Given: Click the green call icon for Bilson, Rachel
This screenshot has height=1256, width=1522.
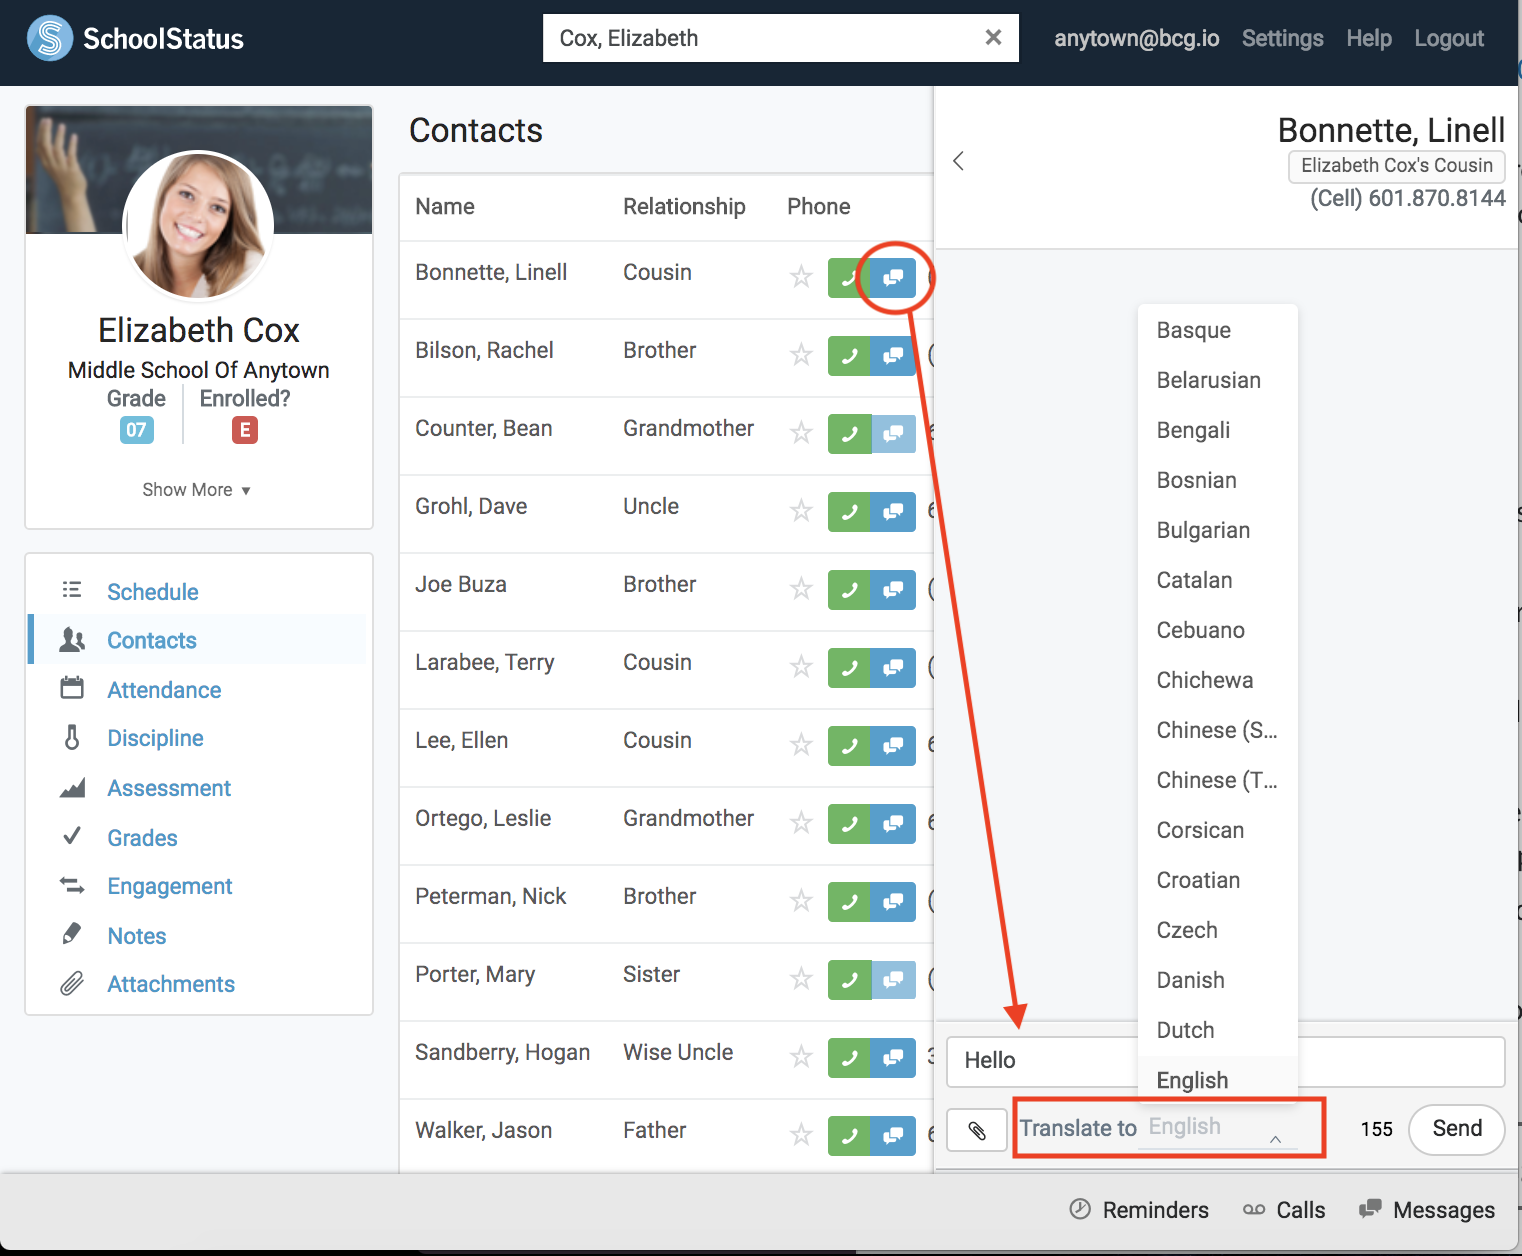Looking at the screenshot, I should 849,356.
